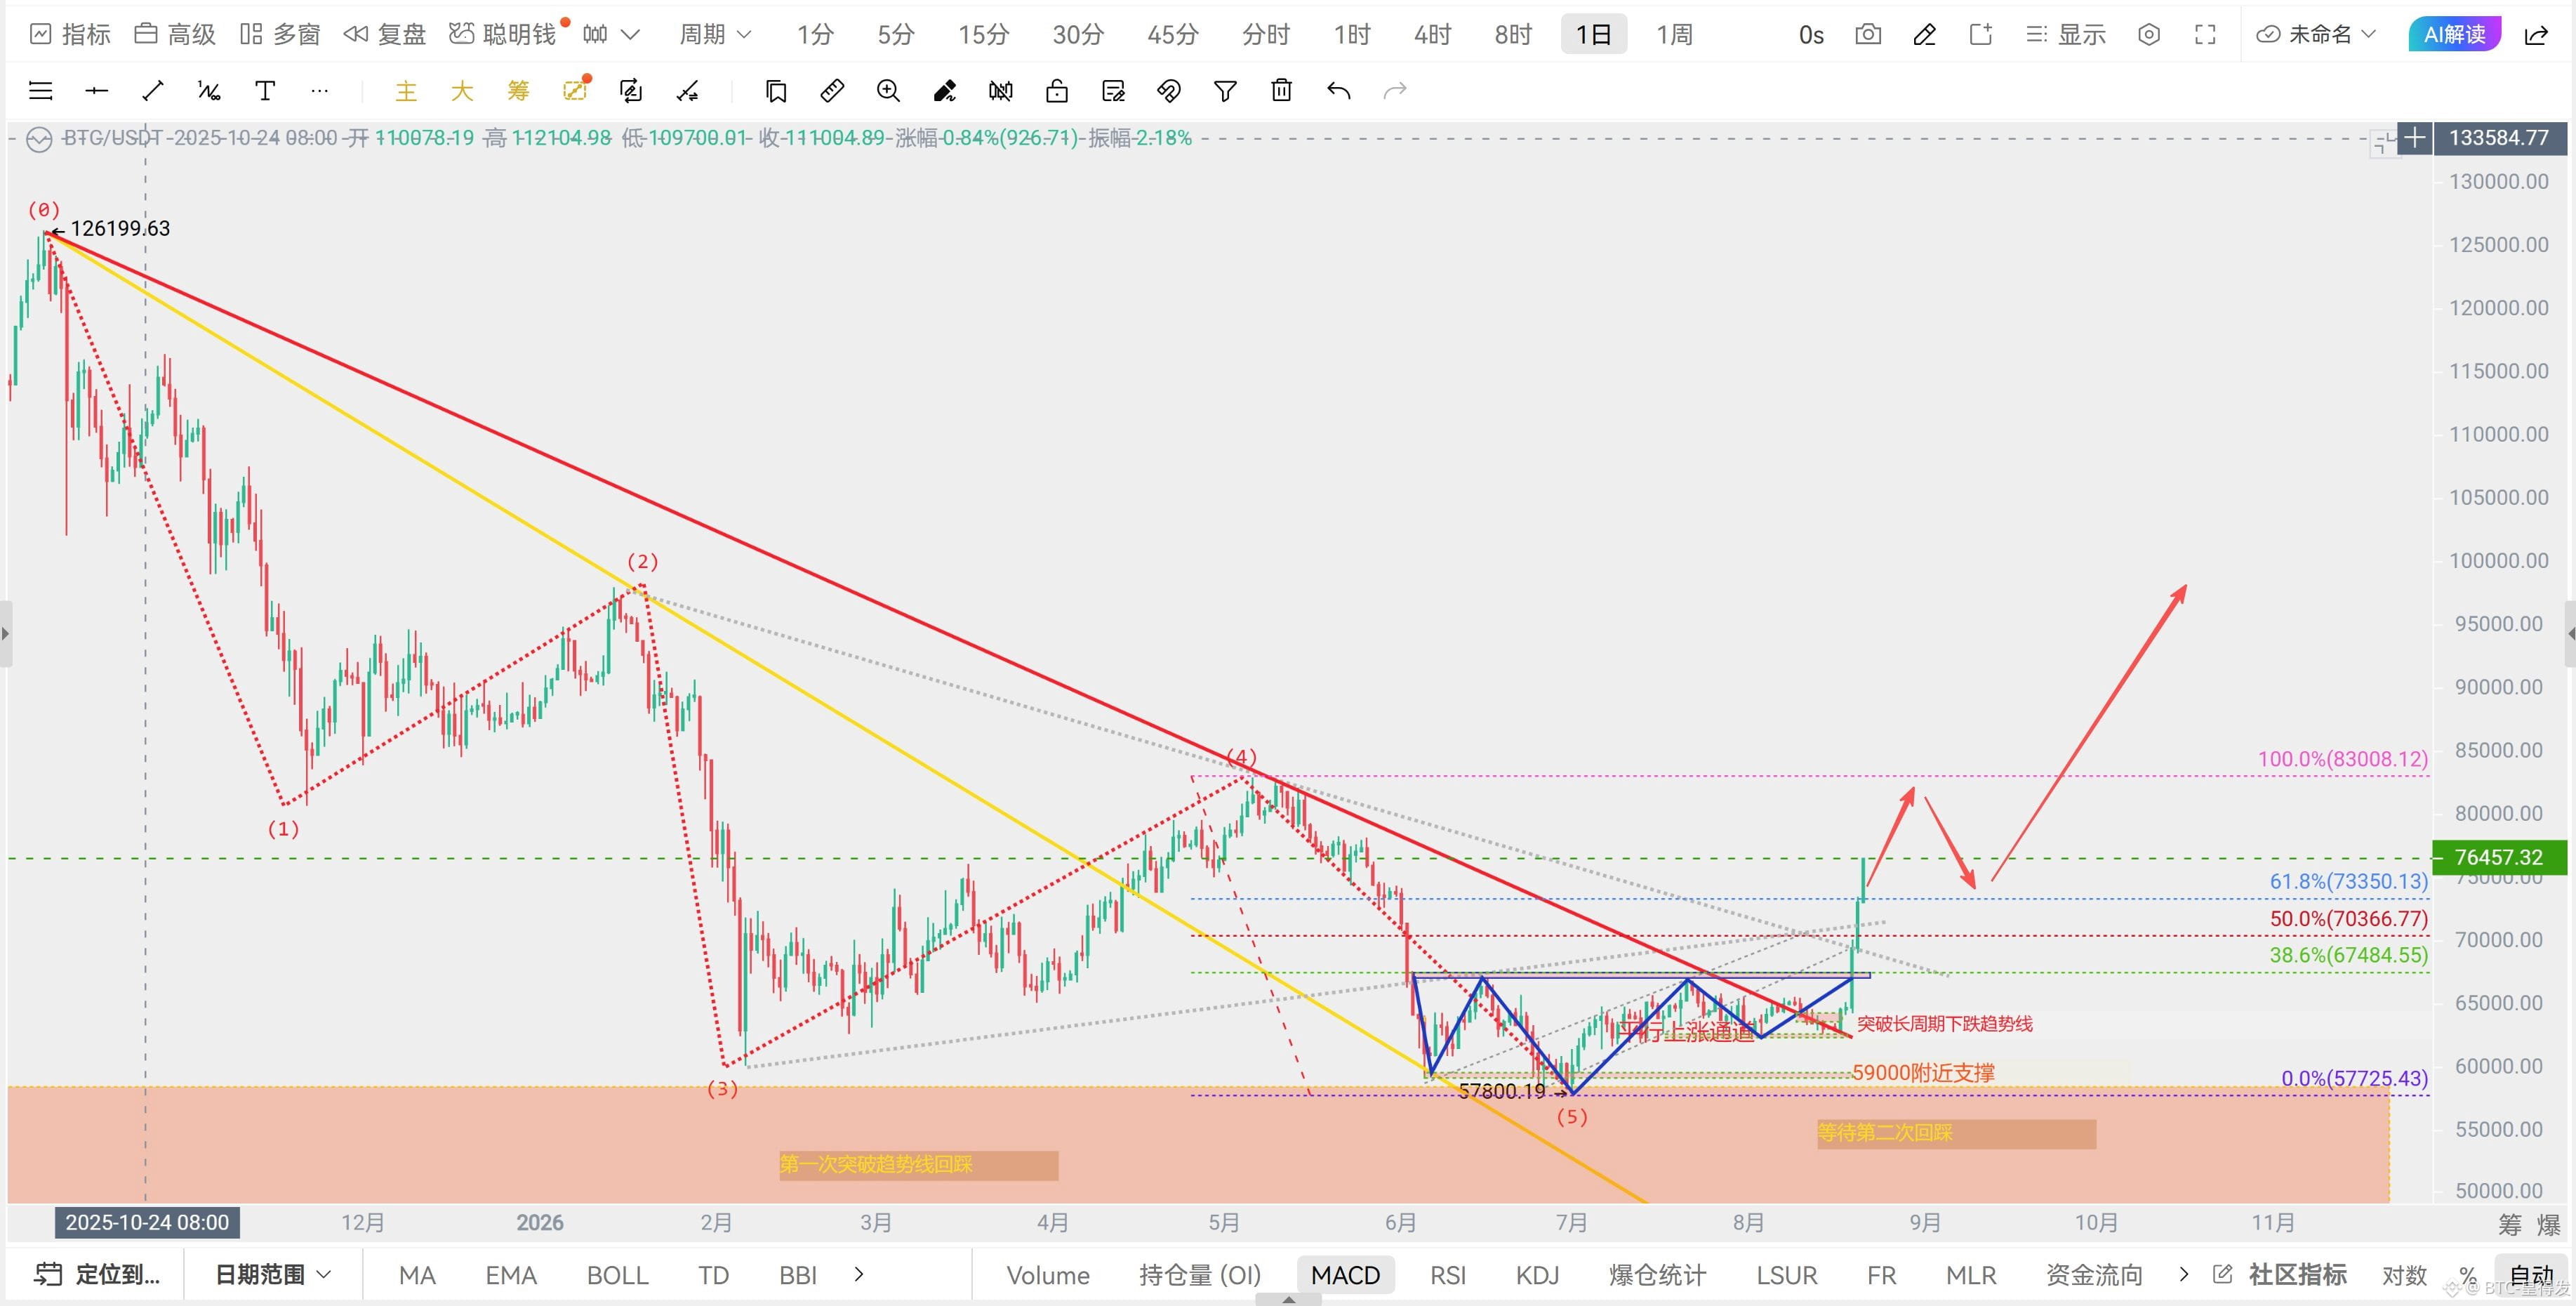
Task: Start 复盘 replay mode
Action: pyautogui.click(x=385, y=35)
